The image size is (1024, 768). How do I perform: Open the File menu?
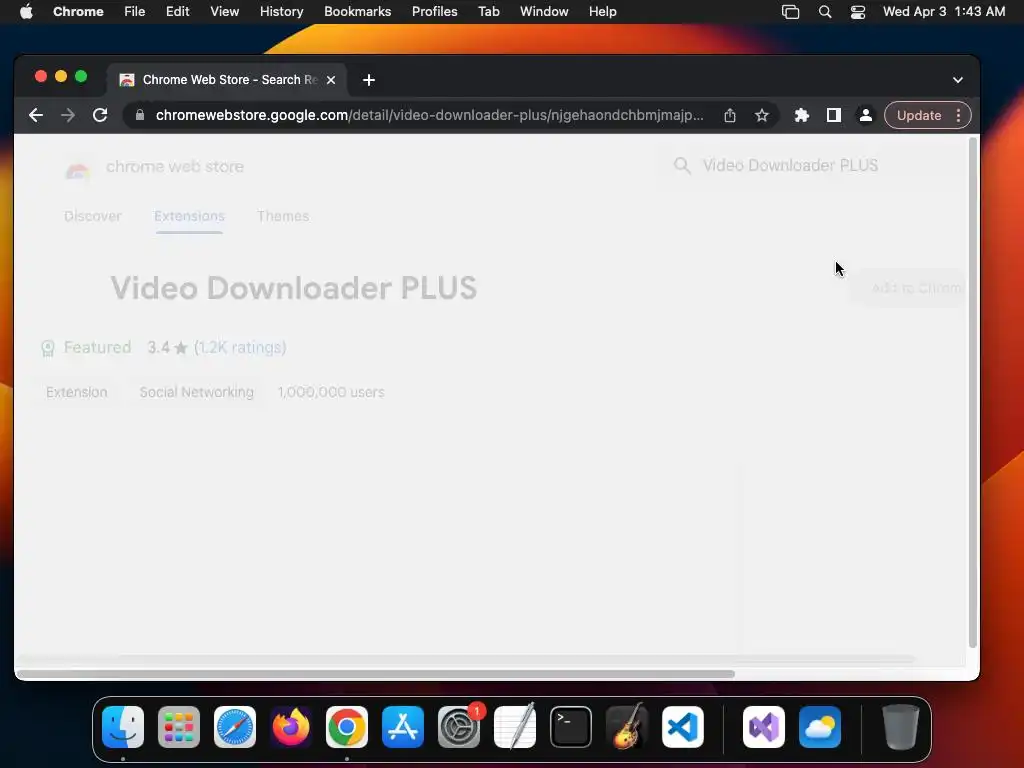click(x=135, y=12)
